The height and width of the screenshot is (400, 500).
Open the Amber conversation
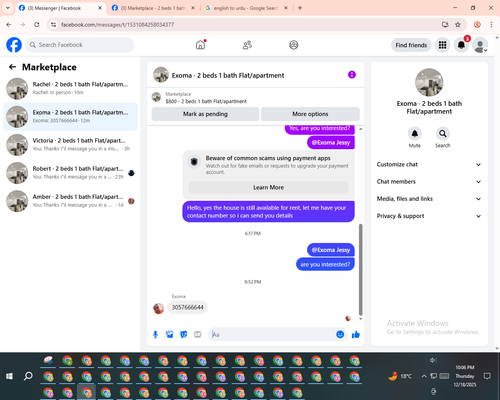(x=70, y=201)
